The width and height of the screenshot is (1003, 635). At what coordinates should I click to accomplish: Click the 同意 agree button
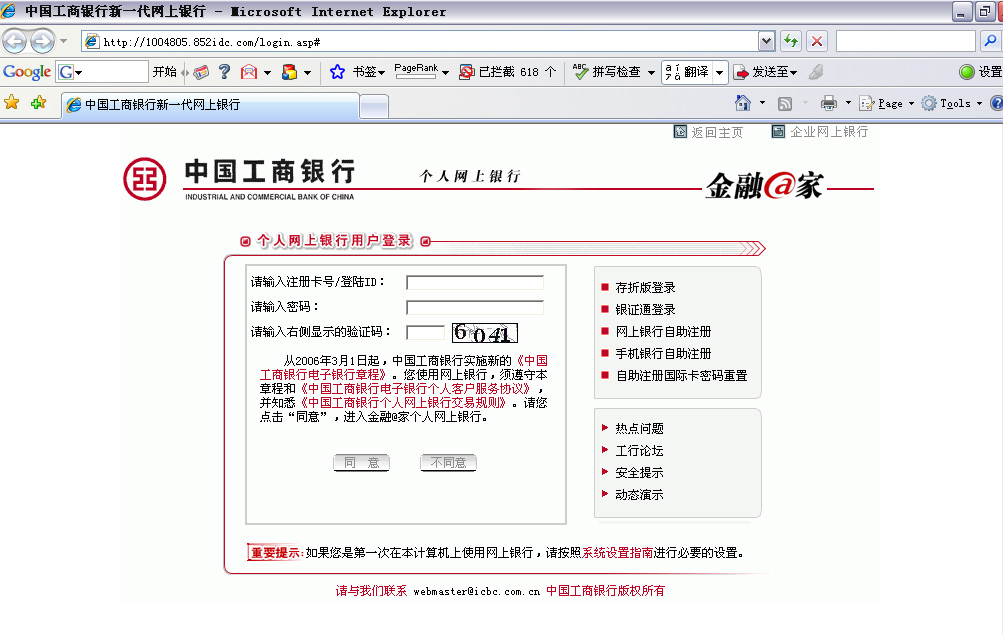(361, 462)
